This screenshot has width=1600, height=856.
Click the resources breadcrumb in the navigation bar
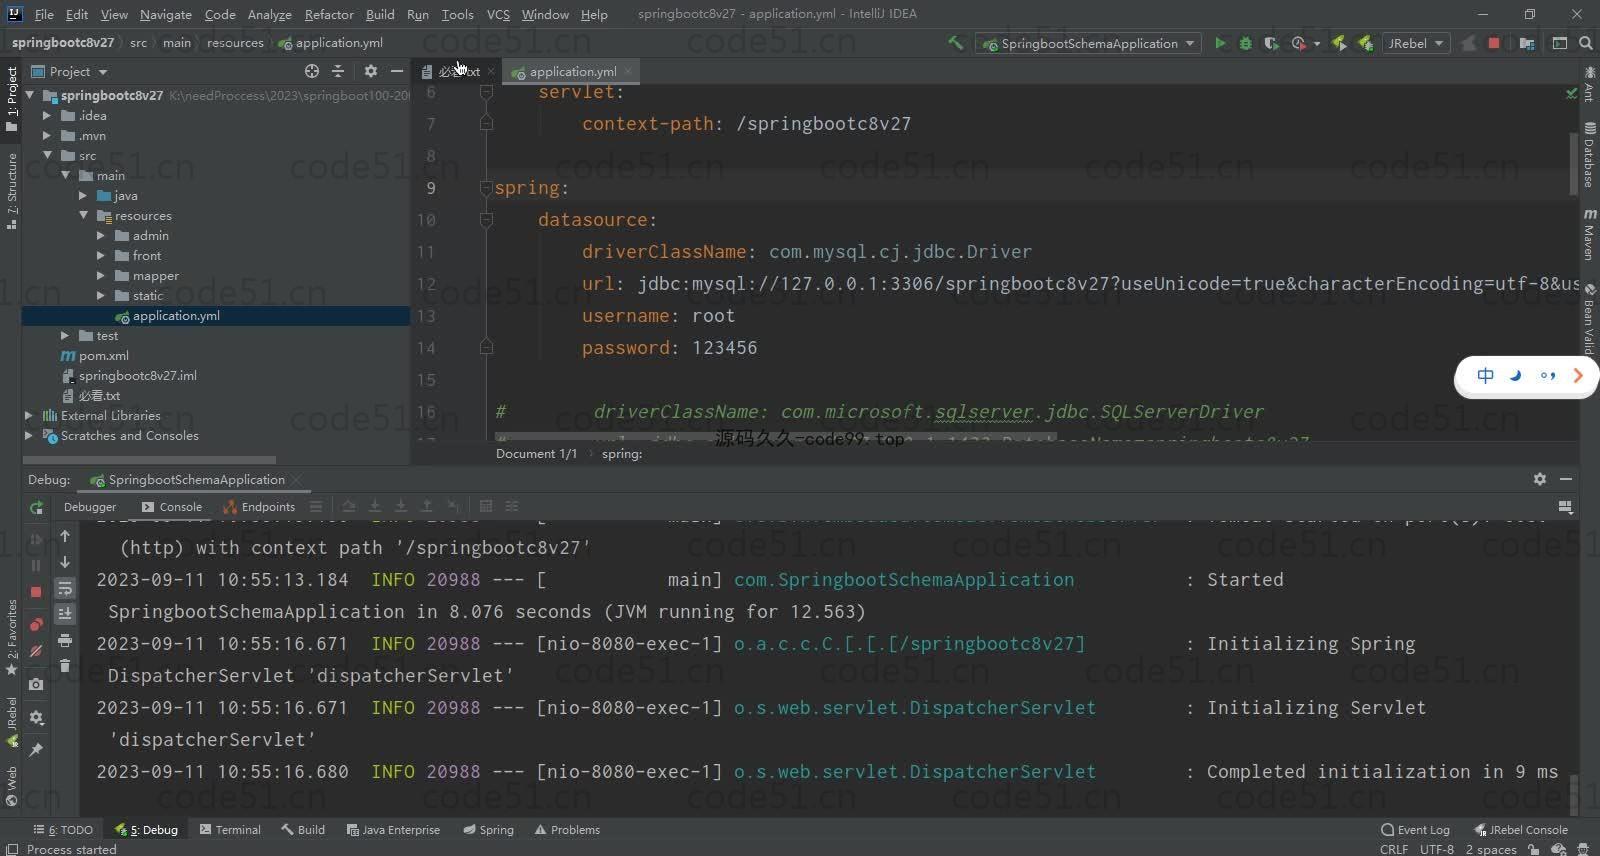coord(235,43)
